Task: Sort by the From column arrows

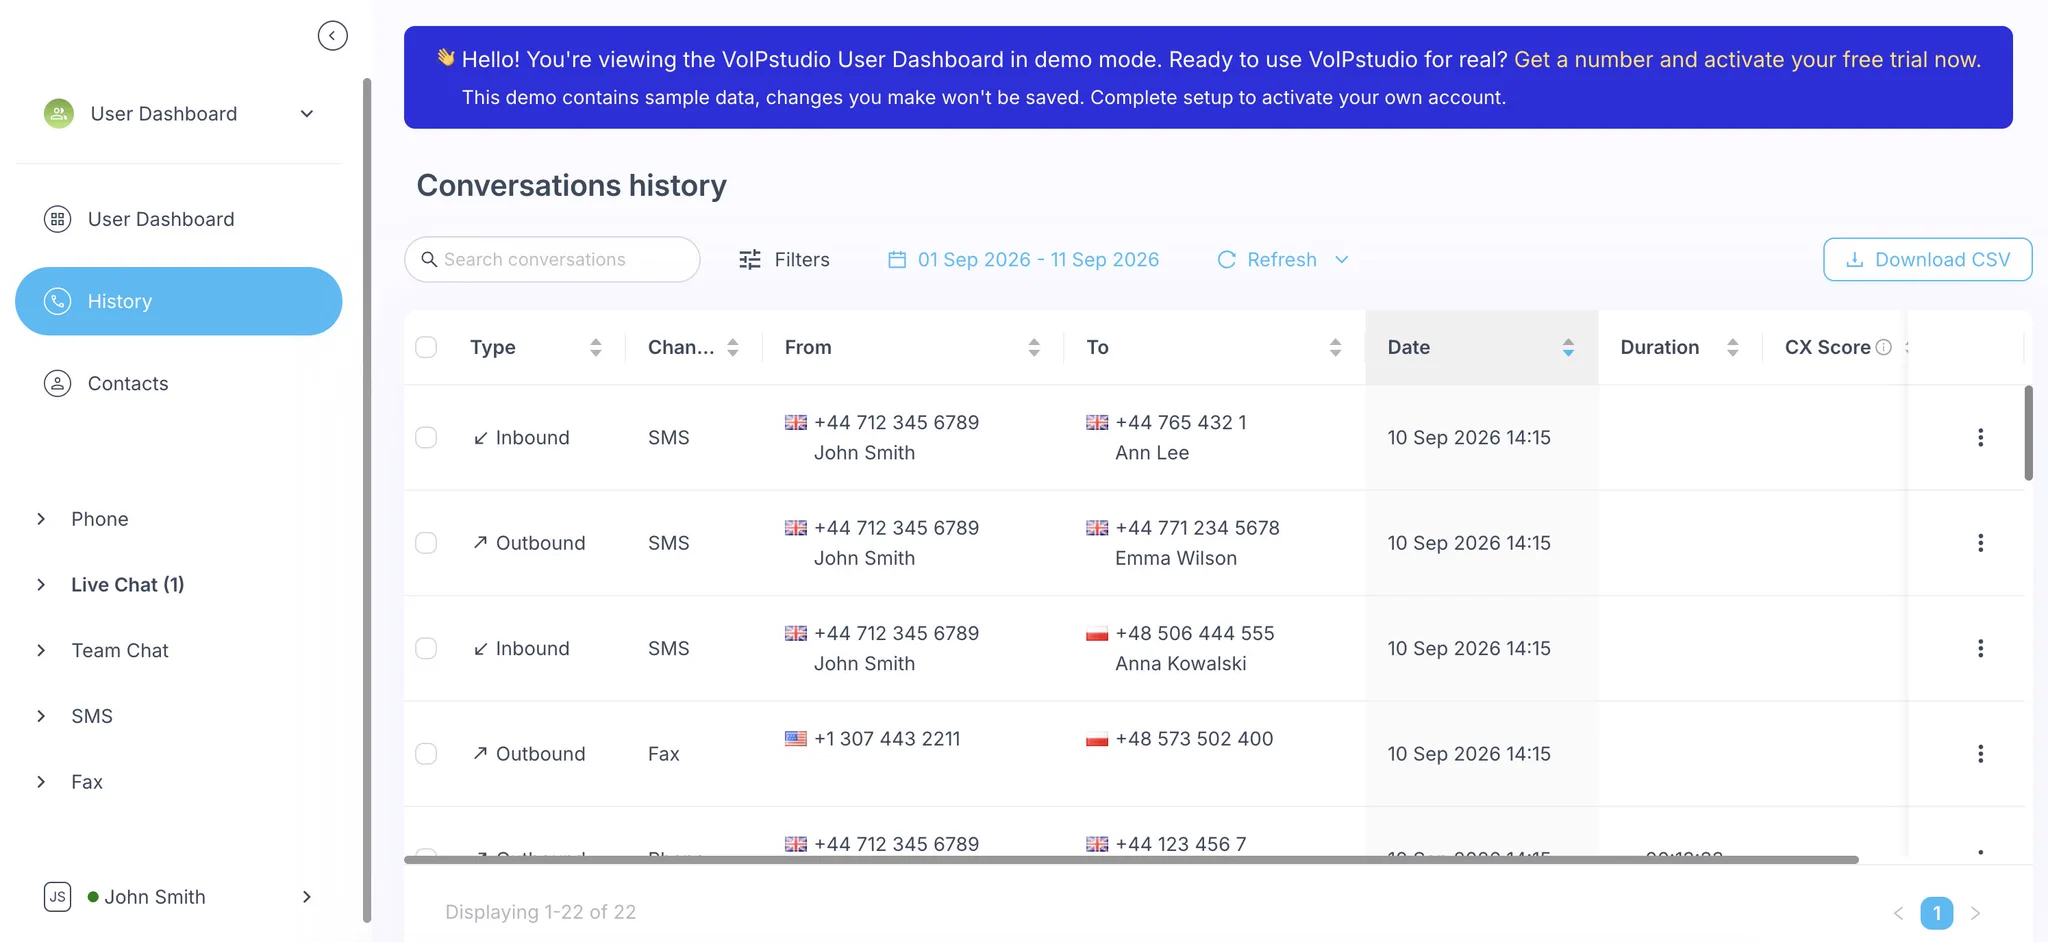Action: 1034,347
